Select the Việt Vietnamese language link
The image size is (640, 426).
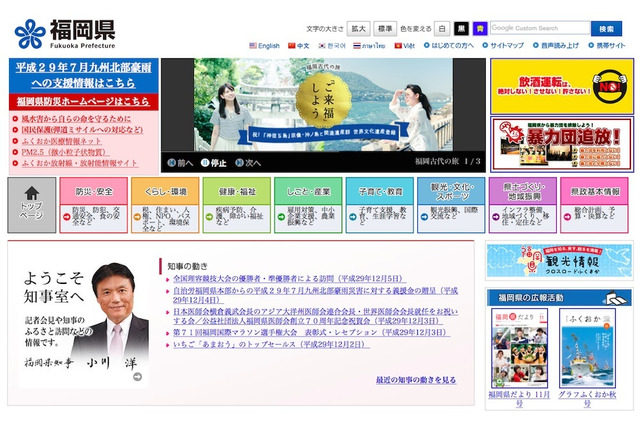click(404, 46)
